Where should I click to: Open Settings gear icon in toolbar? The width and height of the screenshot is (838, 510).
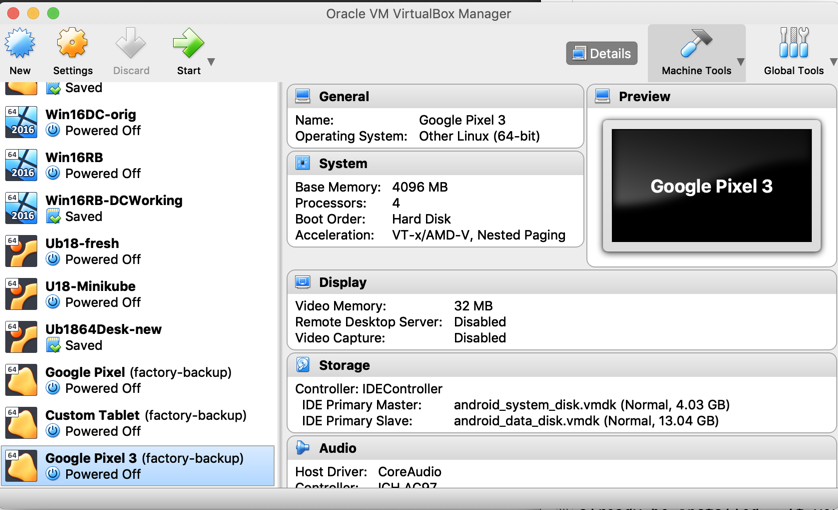[x=72, y=45]
